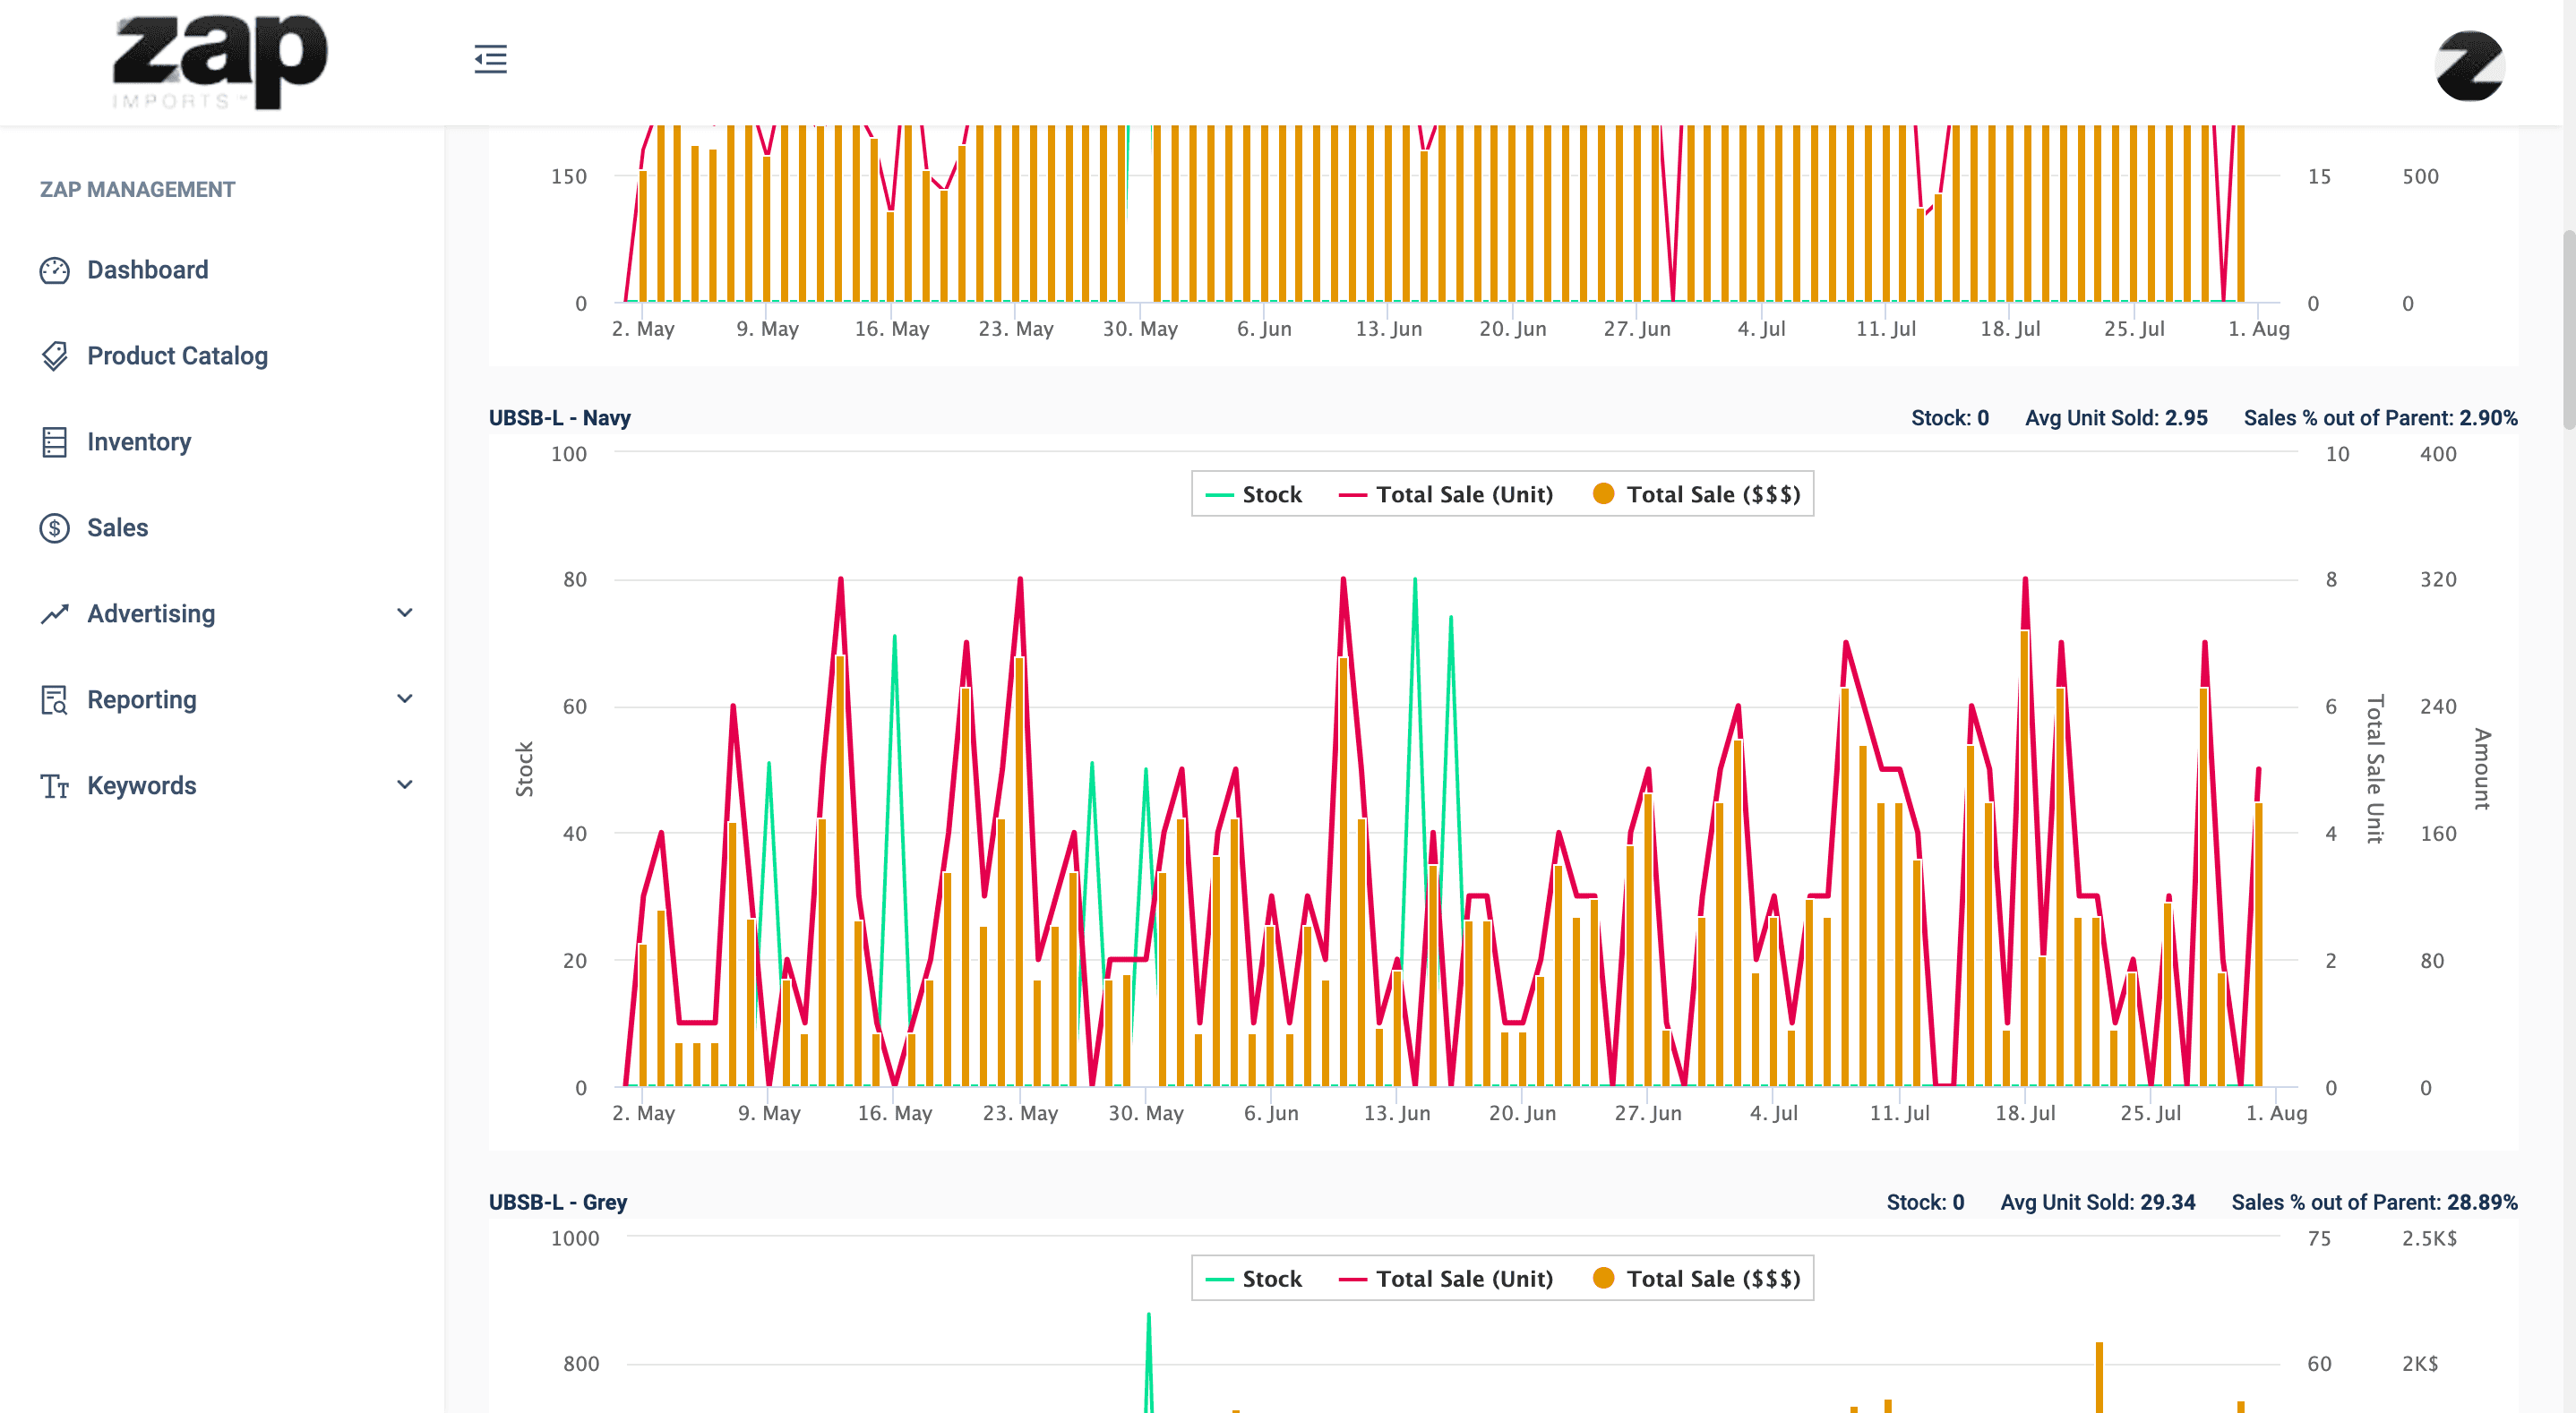Click the Dashboard gauge icon
2576x1413 pixels.
[54, 270]
